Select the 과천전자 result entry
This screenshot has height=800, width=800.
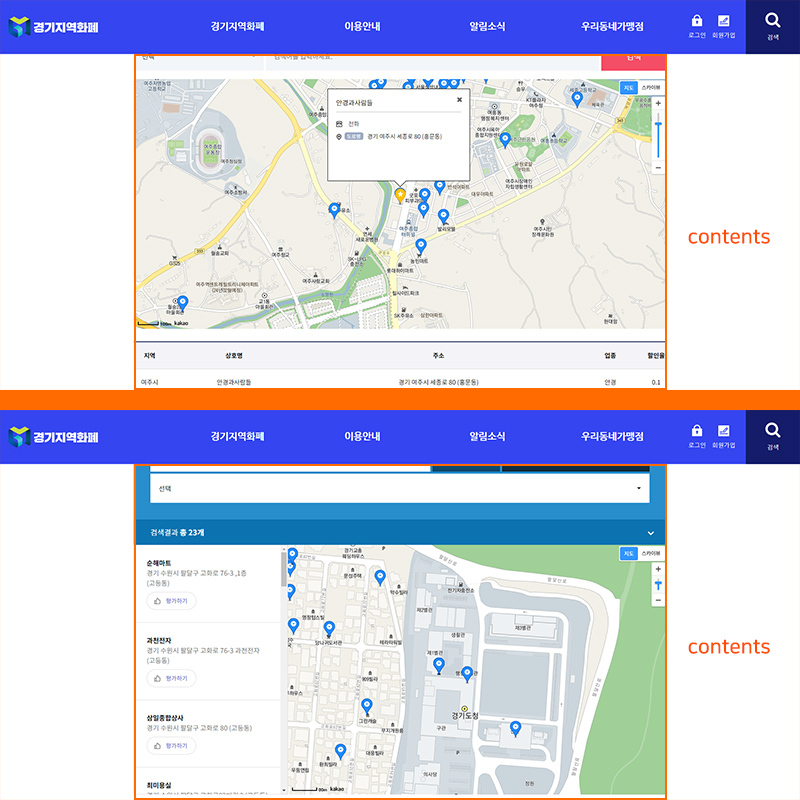(x=208, y=661)
